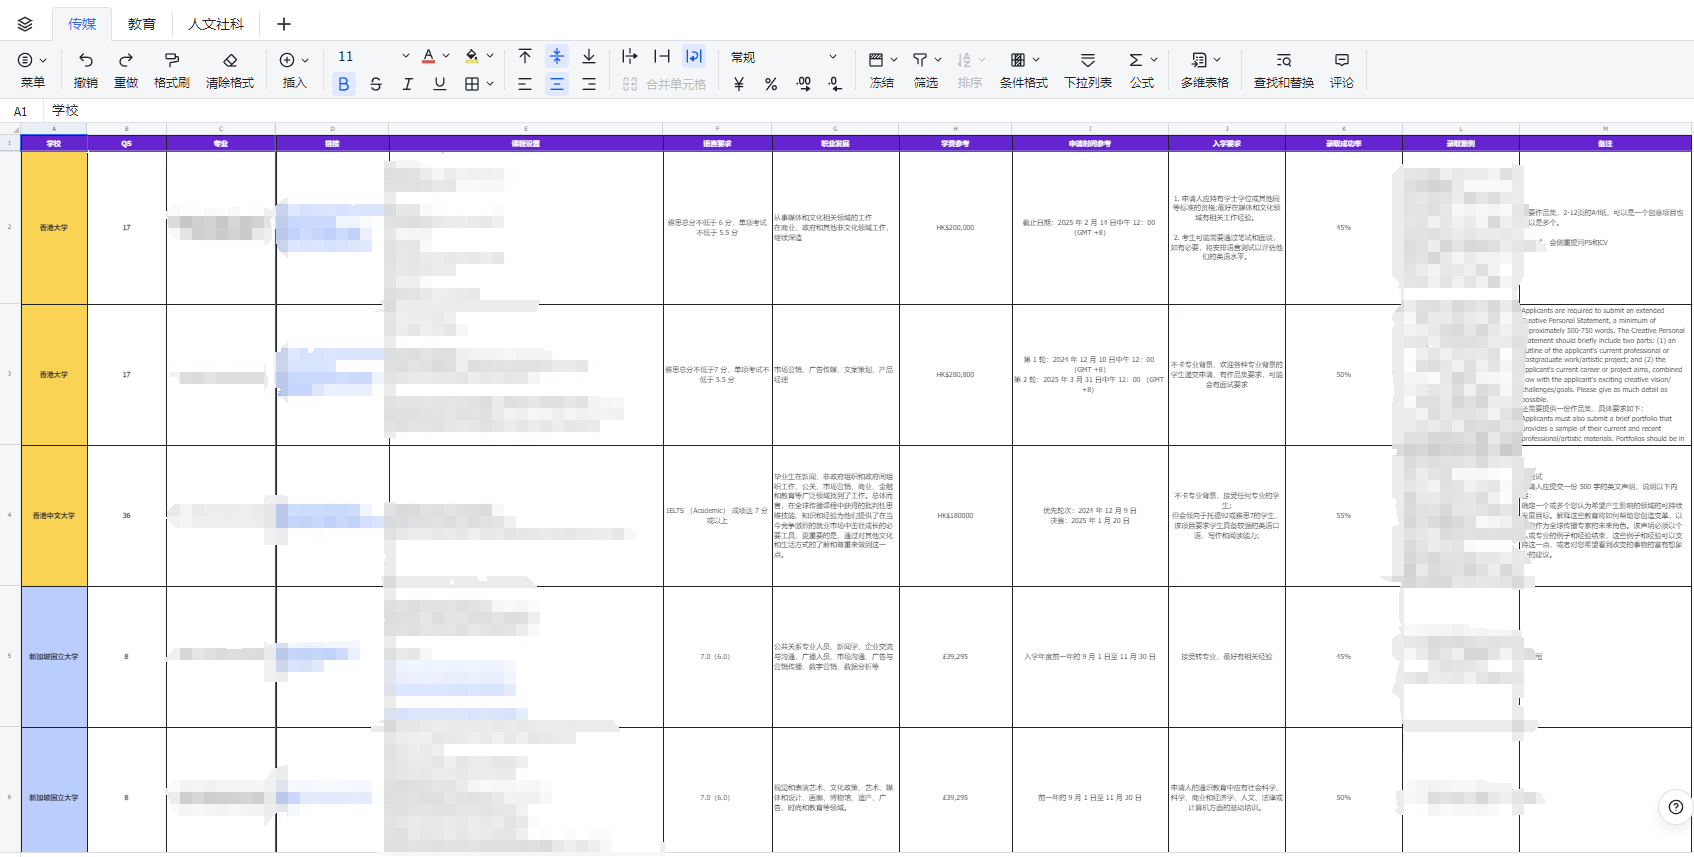Image resolution: width=1694 pixels, height=857 pixels.
Task: Switch to the 人文社科 sheet tab
Action: point(216,24)
